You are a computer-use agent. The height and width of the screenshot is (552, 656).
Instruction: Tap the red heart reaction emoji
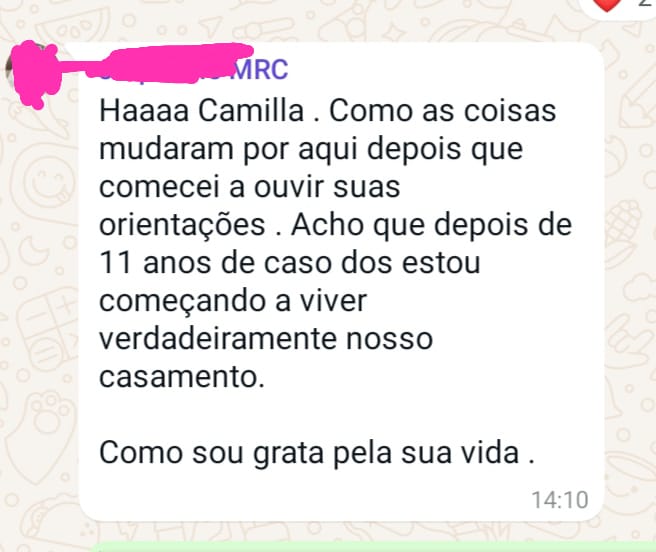pos(608,4)
